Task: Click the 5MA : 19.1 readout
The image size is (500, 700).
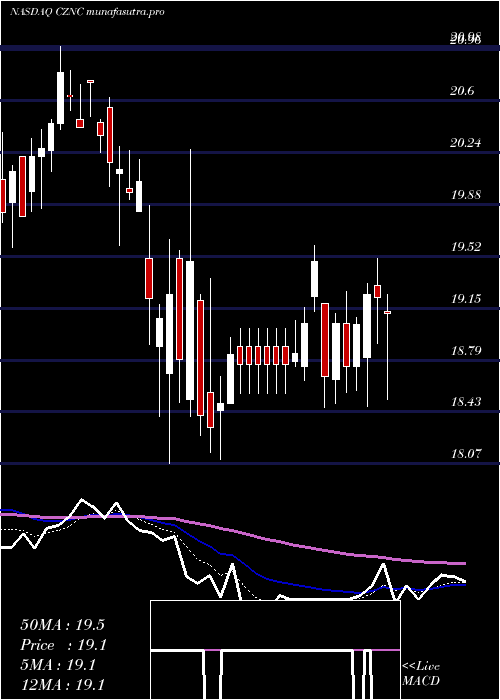Action: (58, 665)
